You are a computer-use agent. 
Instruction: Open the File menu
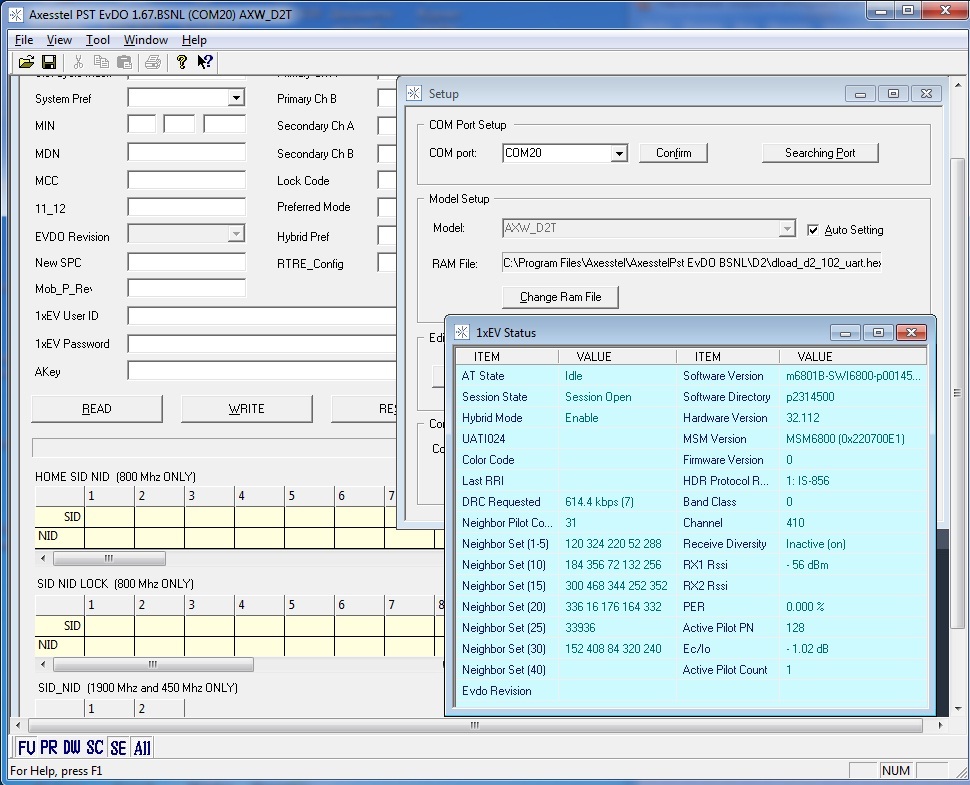[x=24, y=40]
